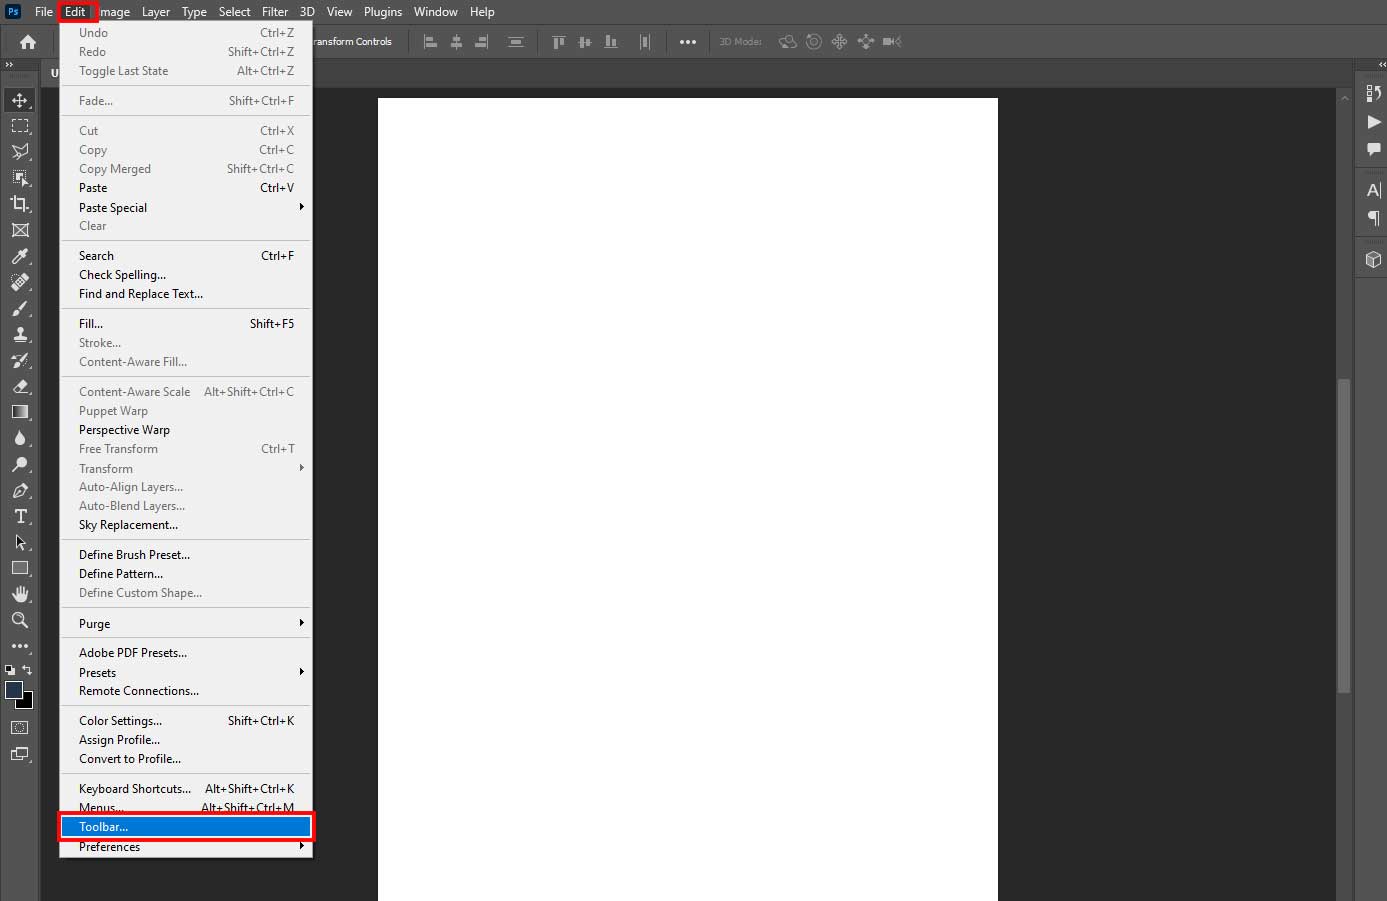Open the Layer menu
This screenshot has width=1387, height=901.
tap(156, 12)
